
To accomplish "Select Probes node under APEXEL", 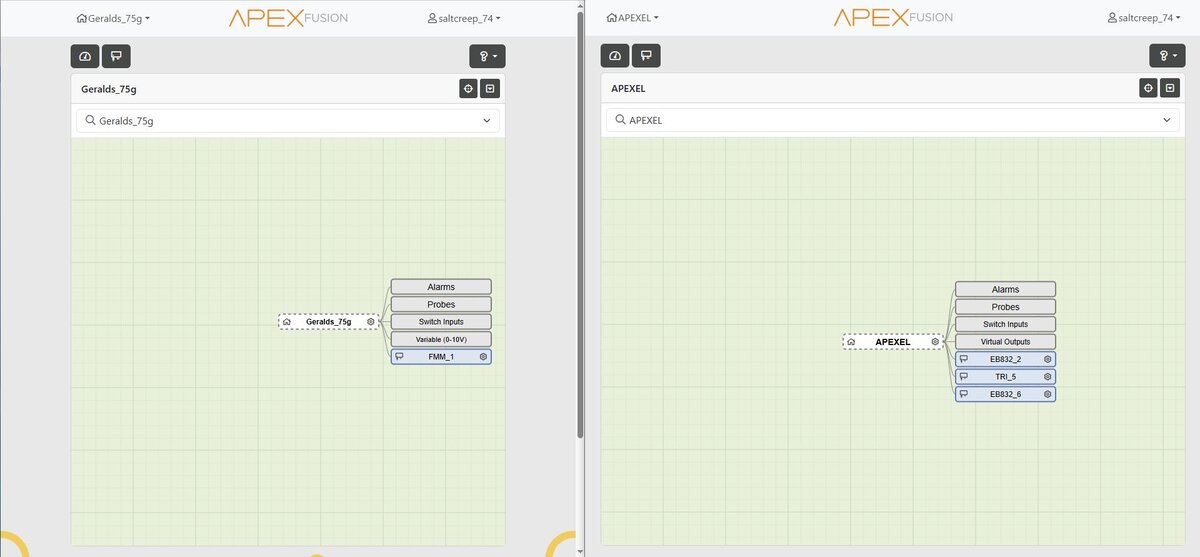I will coord(1005,307).
